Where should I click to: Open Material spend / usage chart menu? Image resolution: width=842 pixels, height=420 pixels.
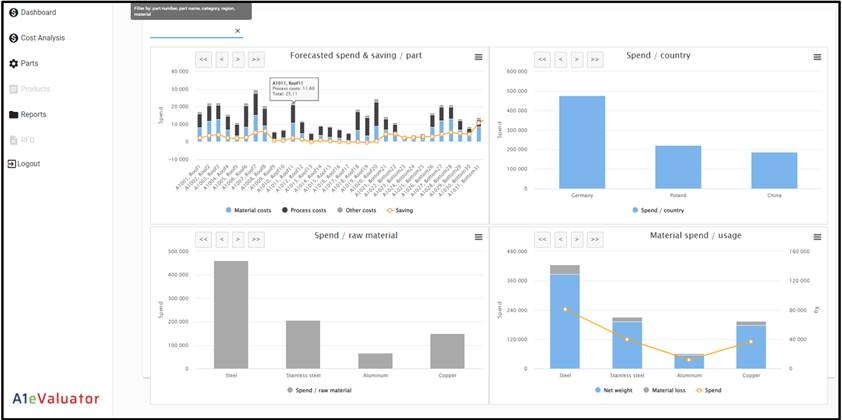(817, 237)
